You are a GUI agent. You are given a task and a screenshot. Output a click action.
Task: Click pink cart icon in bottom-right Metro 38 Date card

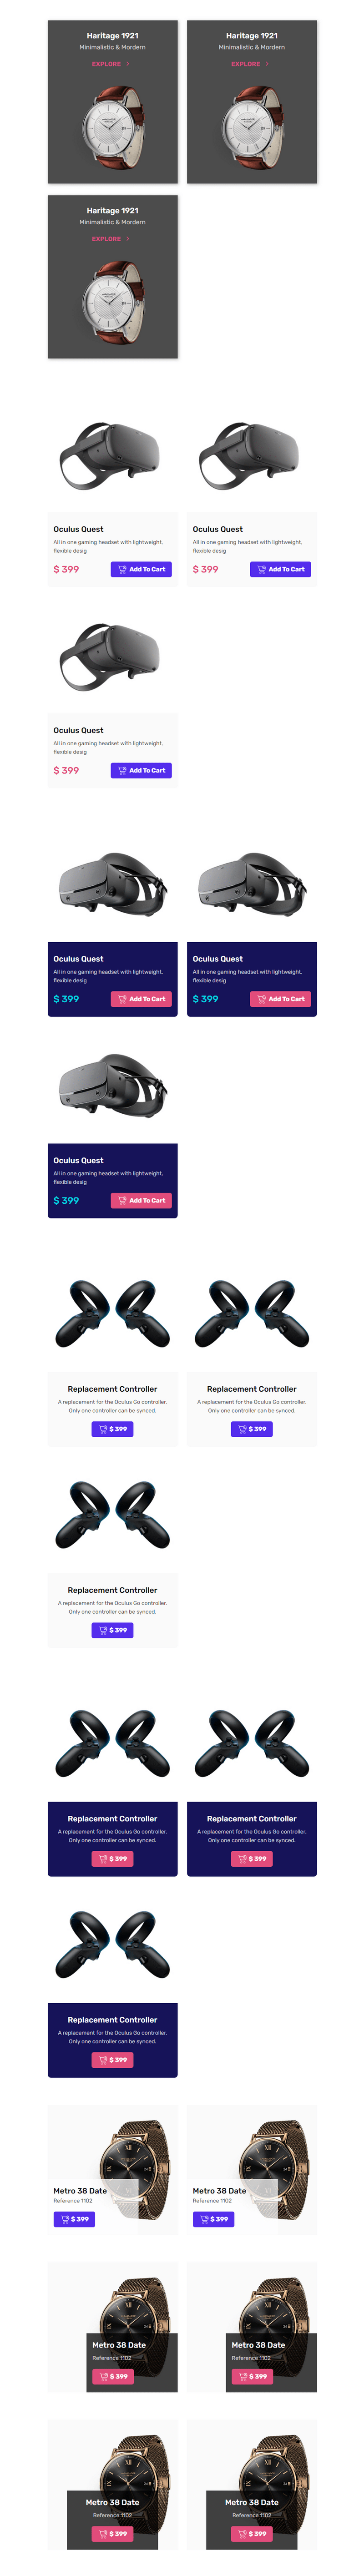click(242, 2534)
